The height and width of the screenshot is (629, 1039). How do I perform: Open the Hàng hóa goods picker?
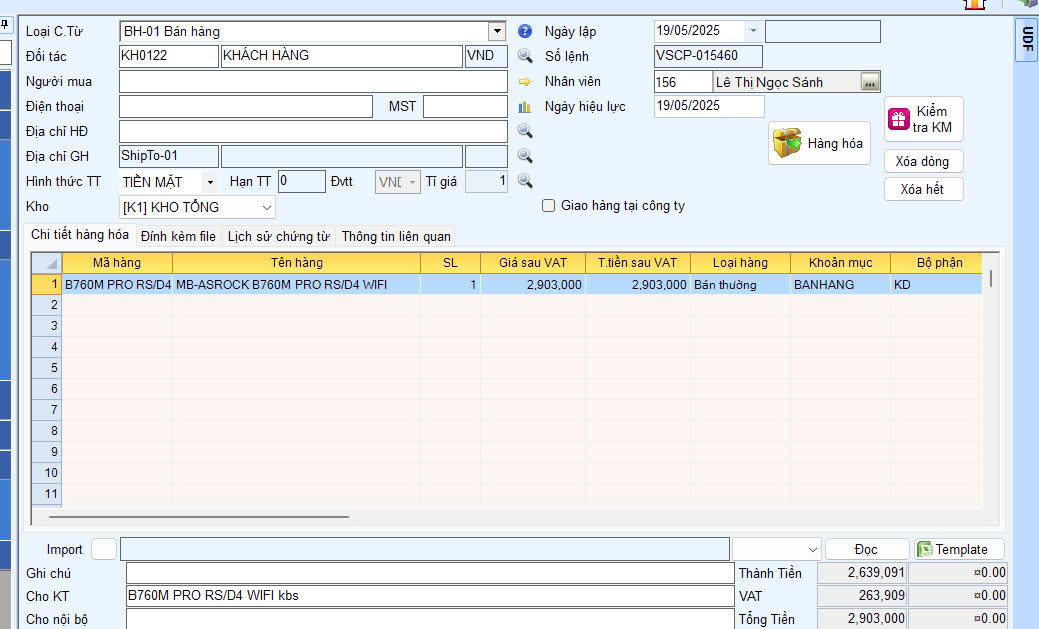pyautogui.click(x=819, y=143)
